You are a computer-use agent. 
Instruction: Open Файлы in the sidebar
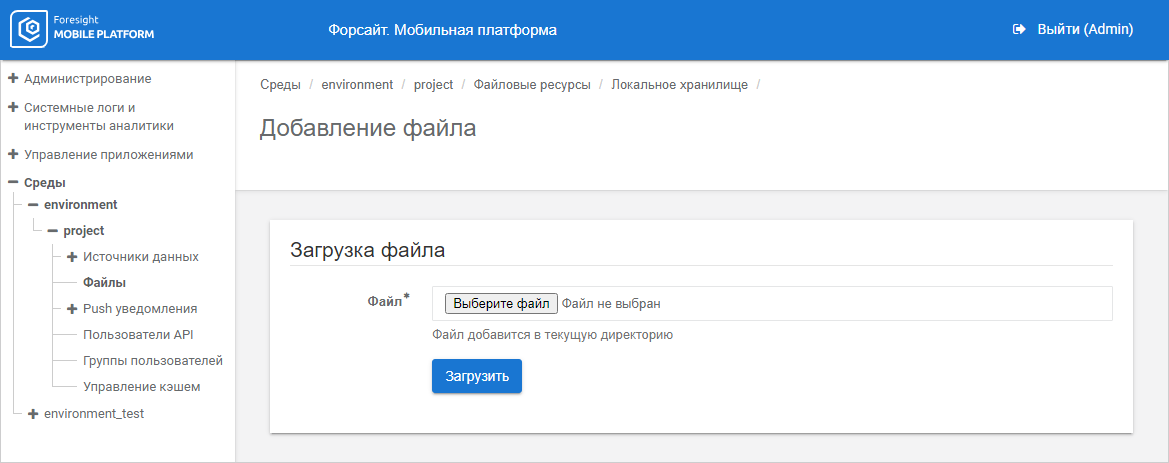(104, 283)
